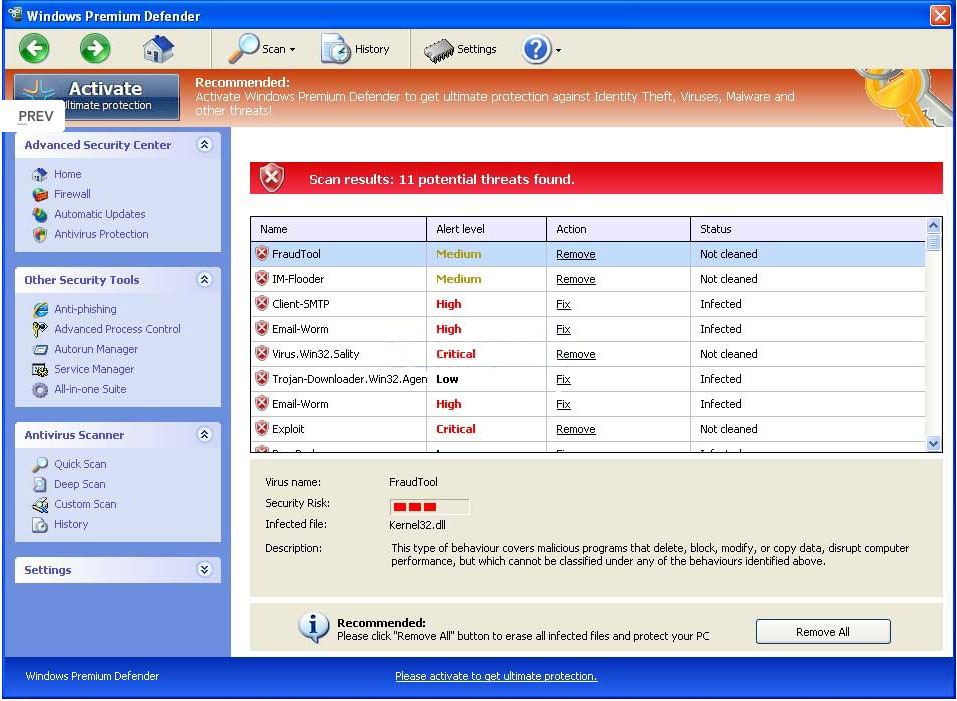
Task: Click the Activate ultimate protection button
Action: coord(96,96)
